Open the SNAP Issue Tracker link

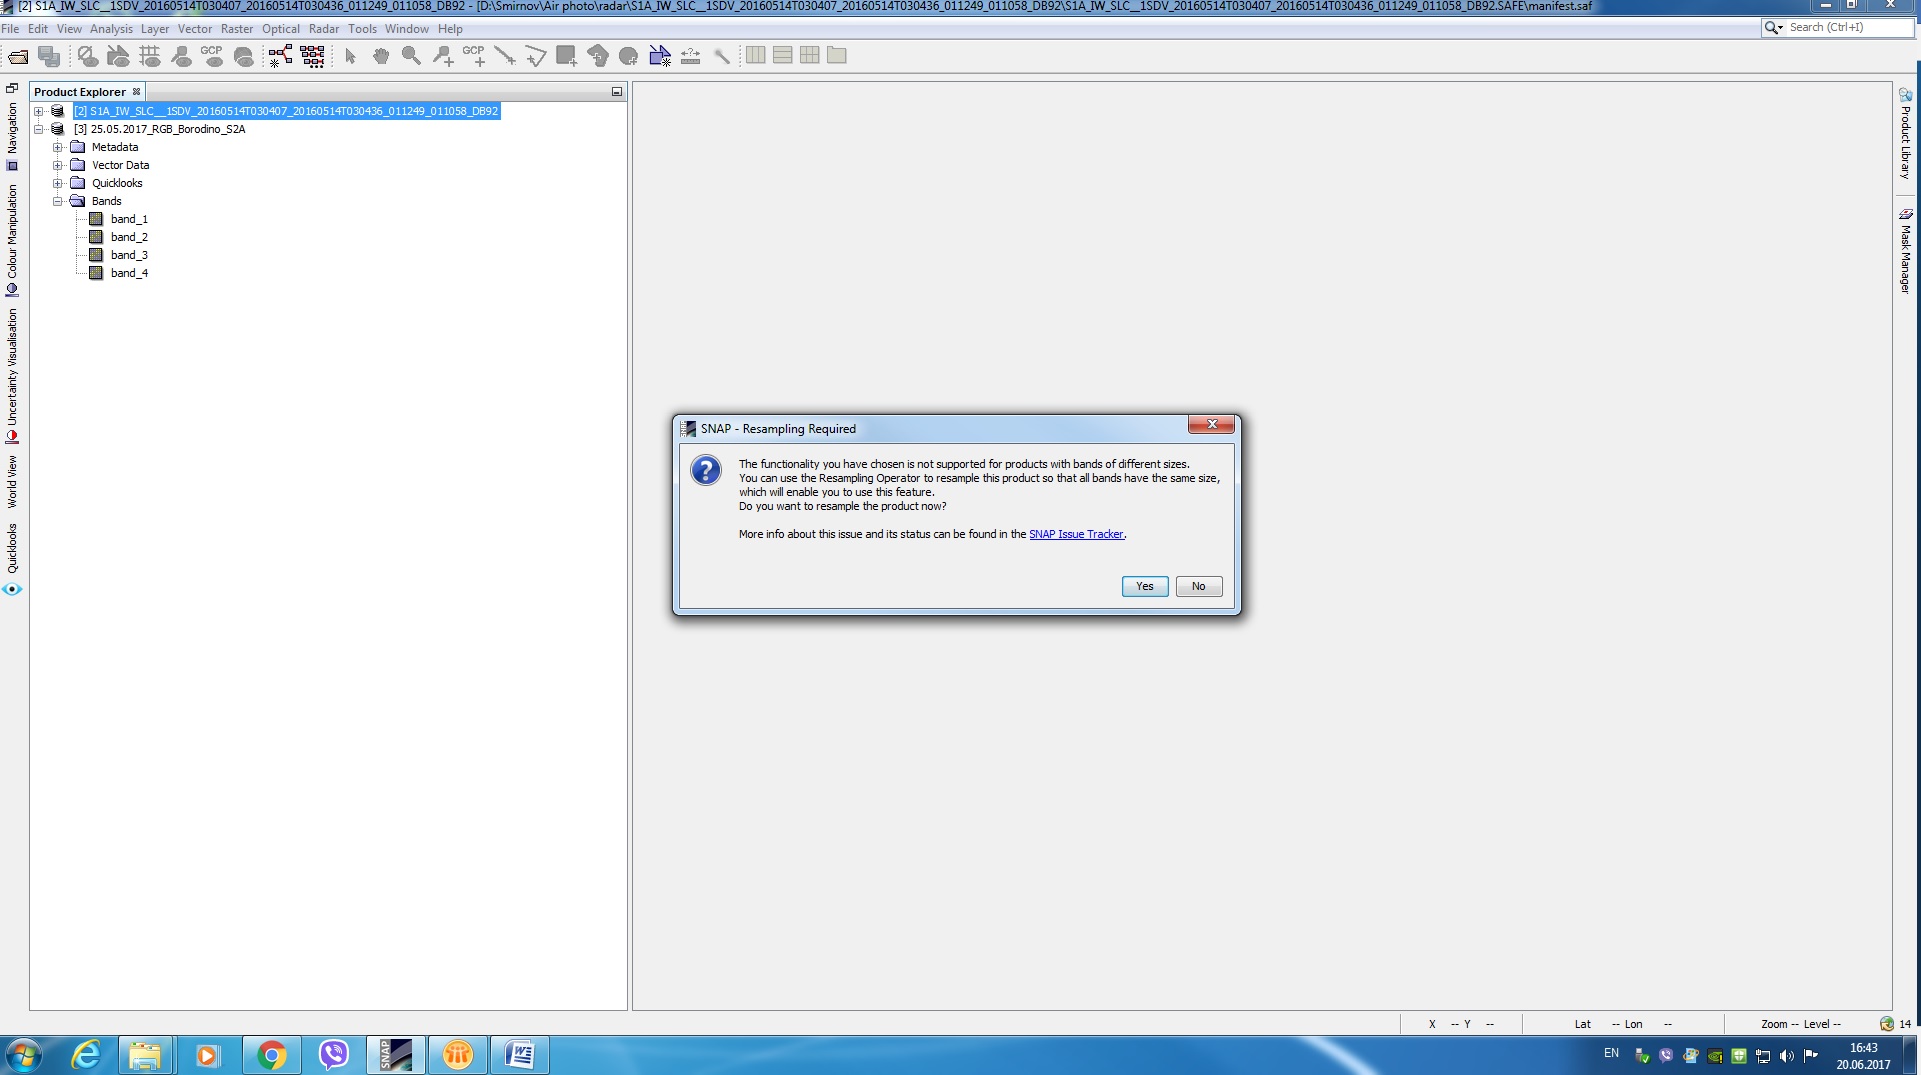1076,534
